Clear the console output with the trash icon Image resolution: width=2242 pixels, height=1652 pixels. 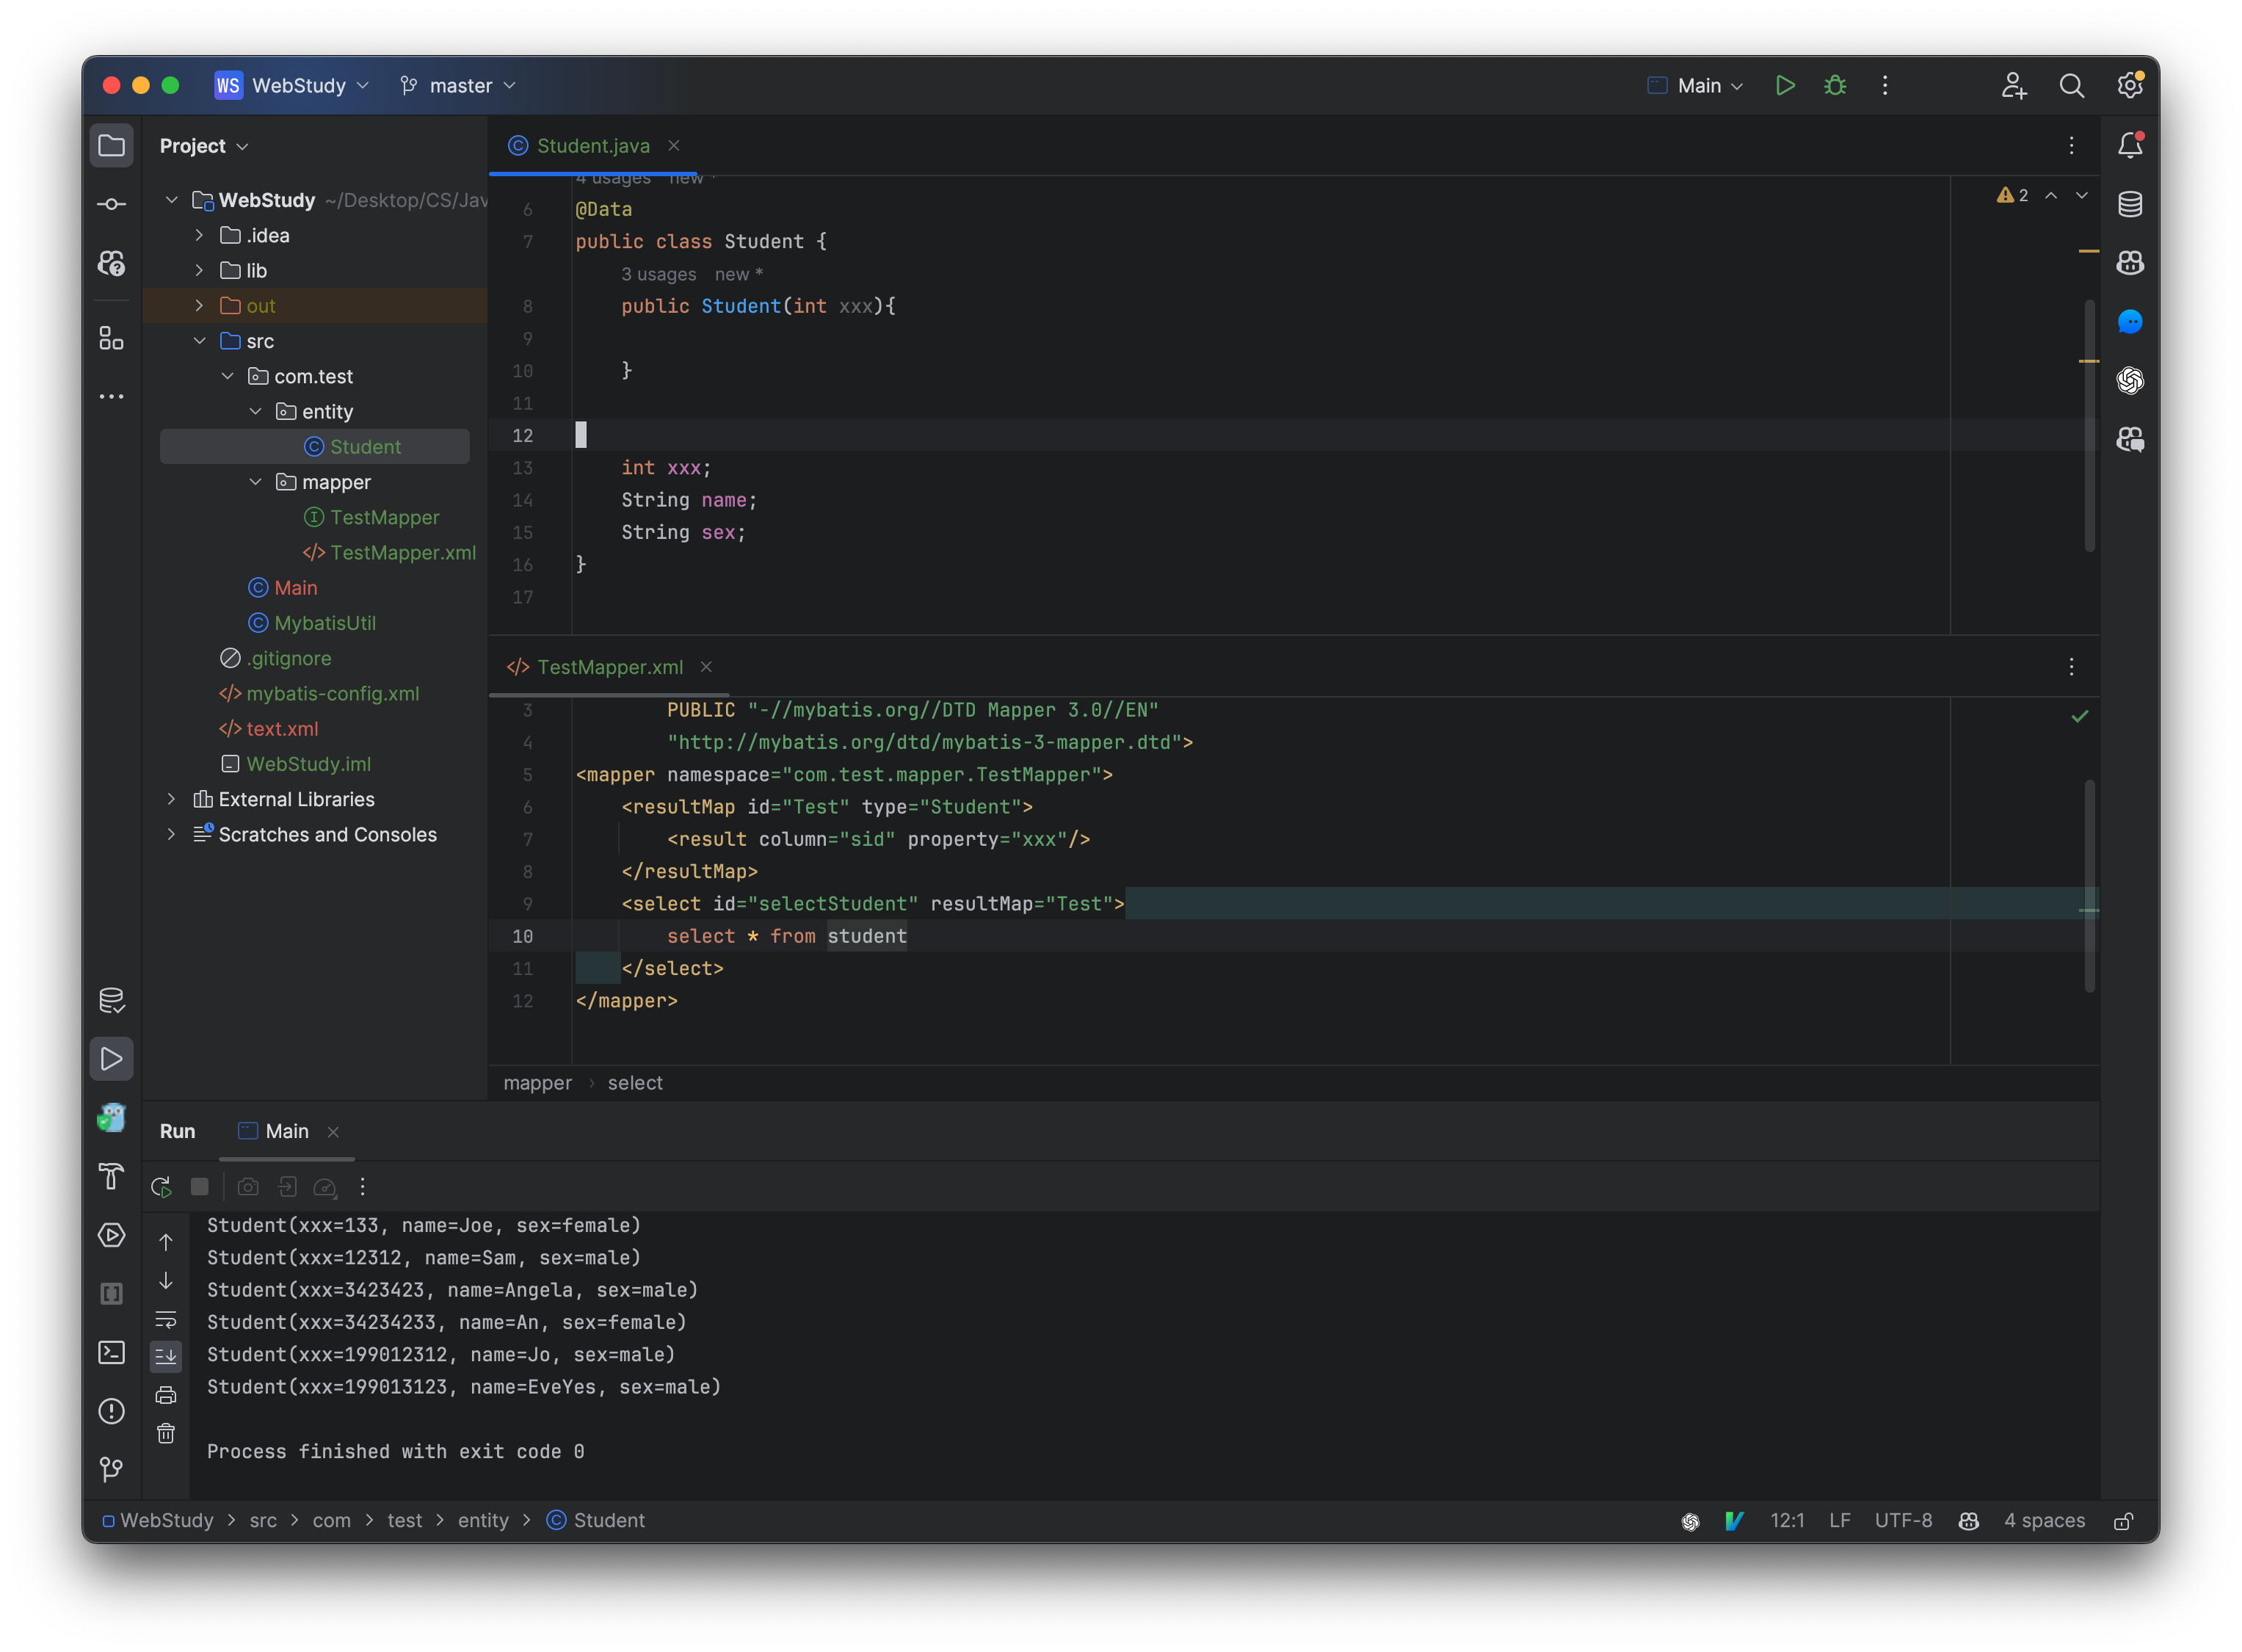[x=166, y=1433]
